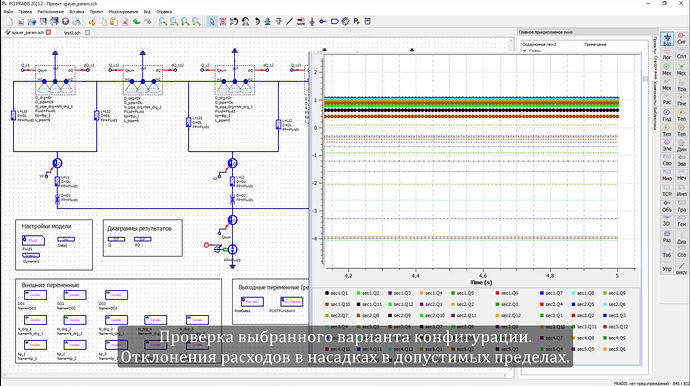This screenshot has height=386, width=690.
Task: Click the Print toolbar icon
Action: pos(77,21)
